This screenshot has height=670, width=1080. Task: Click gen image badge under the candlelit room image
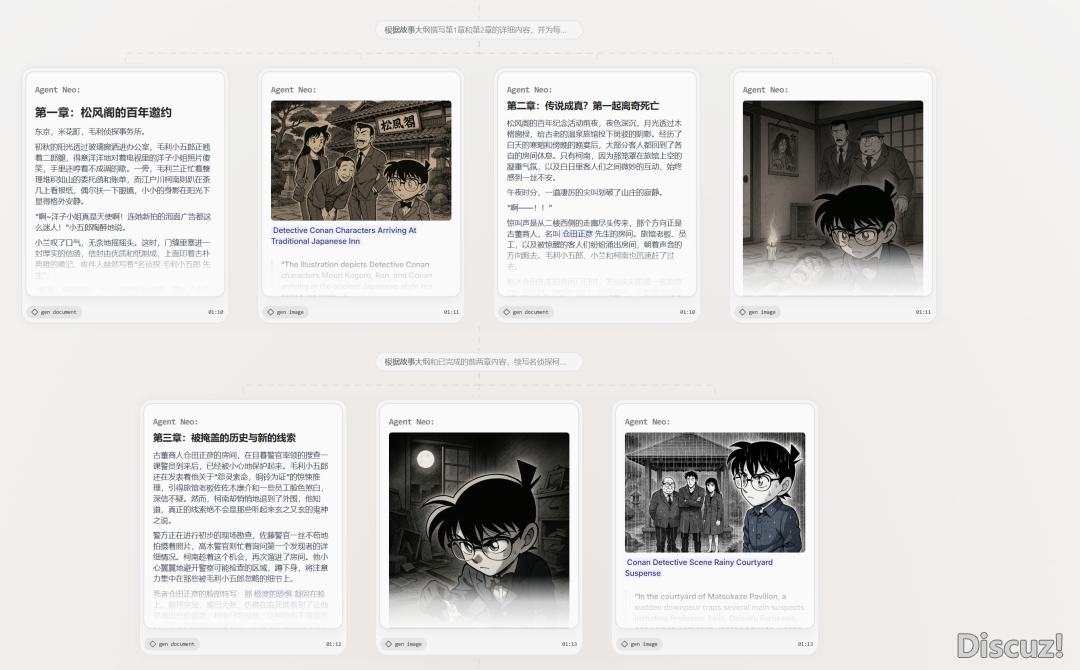click(x=761, y=312)
